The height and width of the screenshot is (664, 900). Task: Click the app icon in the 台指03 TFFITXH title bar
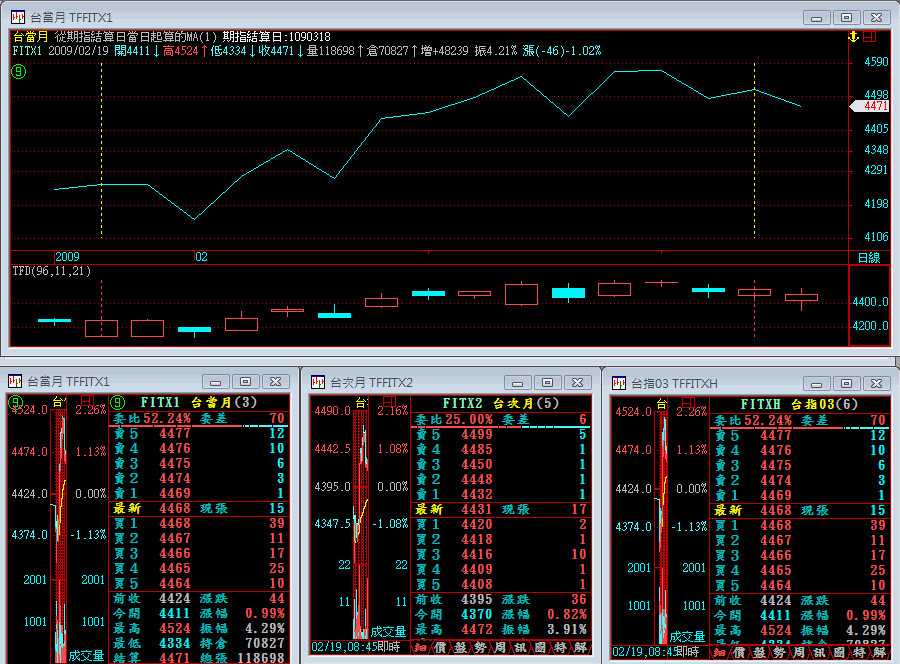pos(619,383)
